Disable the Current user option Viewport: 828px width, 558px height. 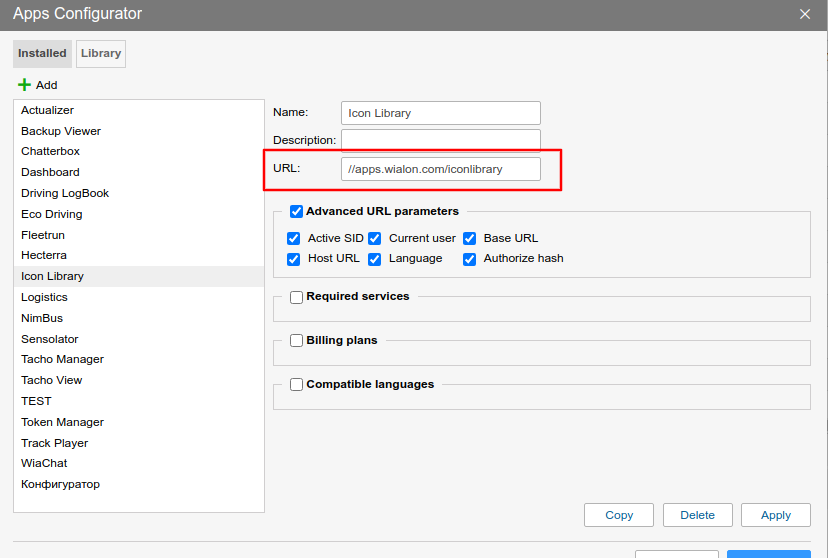[375, 238]
